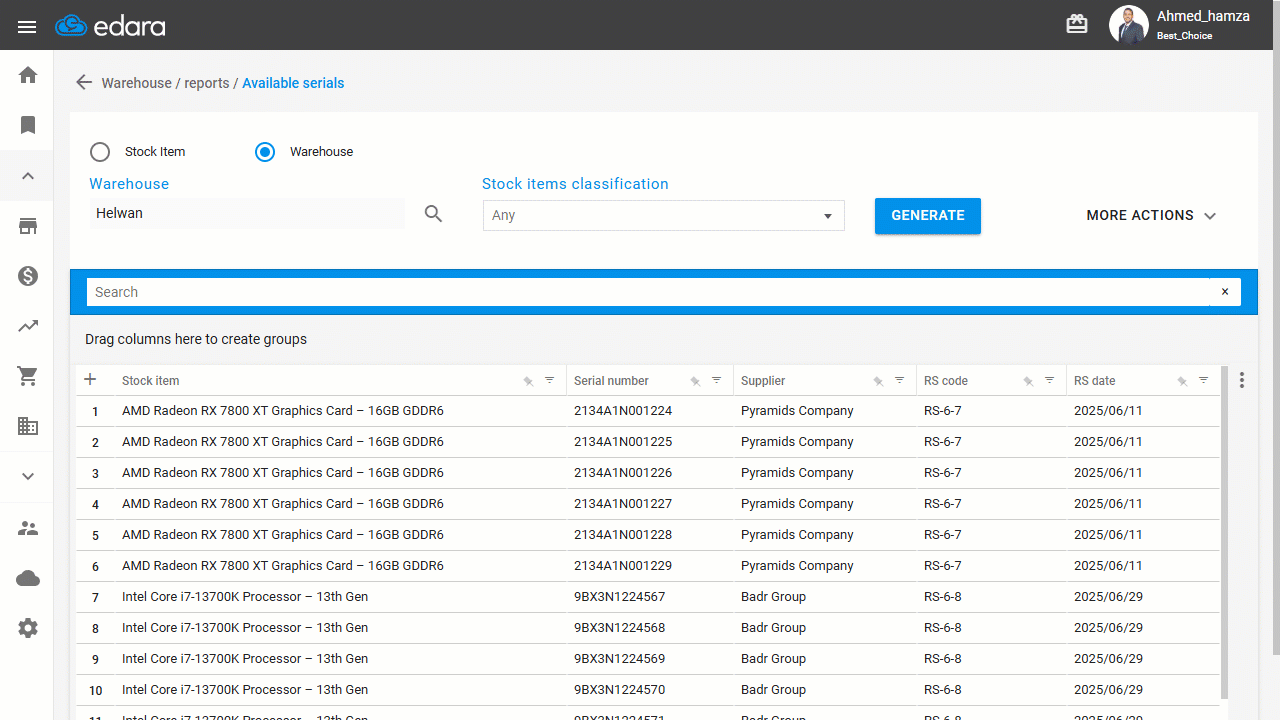Click row number 5 cell
This screenshot has height=720, width=1280.
click(96, 536)
